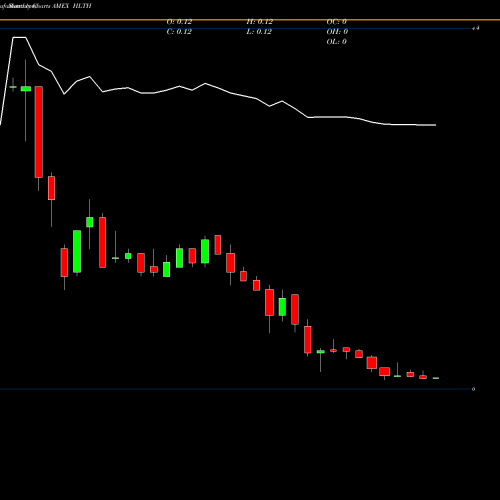Screen dimensions: 500x500
Task: Click the 'OH: 0' readout
Action: point(337,32)
